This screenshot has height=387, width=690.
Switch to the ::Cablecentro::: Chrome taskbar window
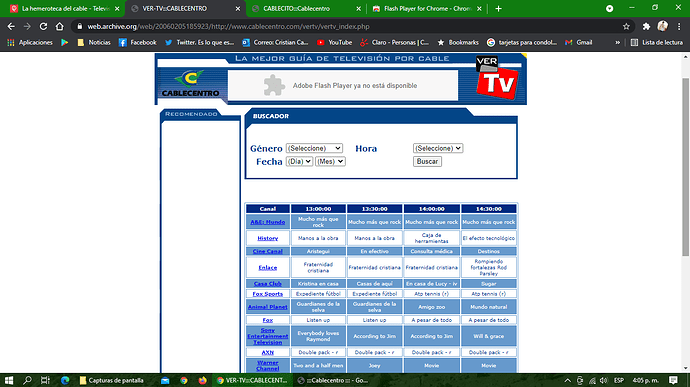coord(333,380)
